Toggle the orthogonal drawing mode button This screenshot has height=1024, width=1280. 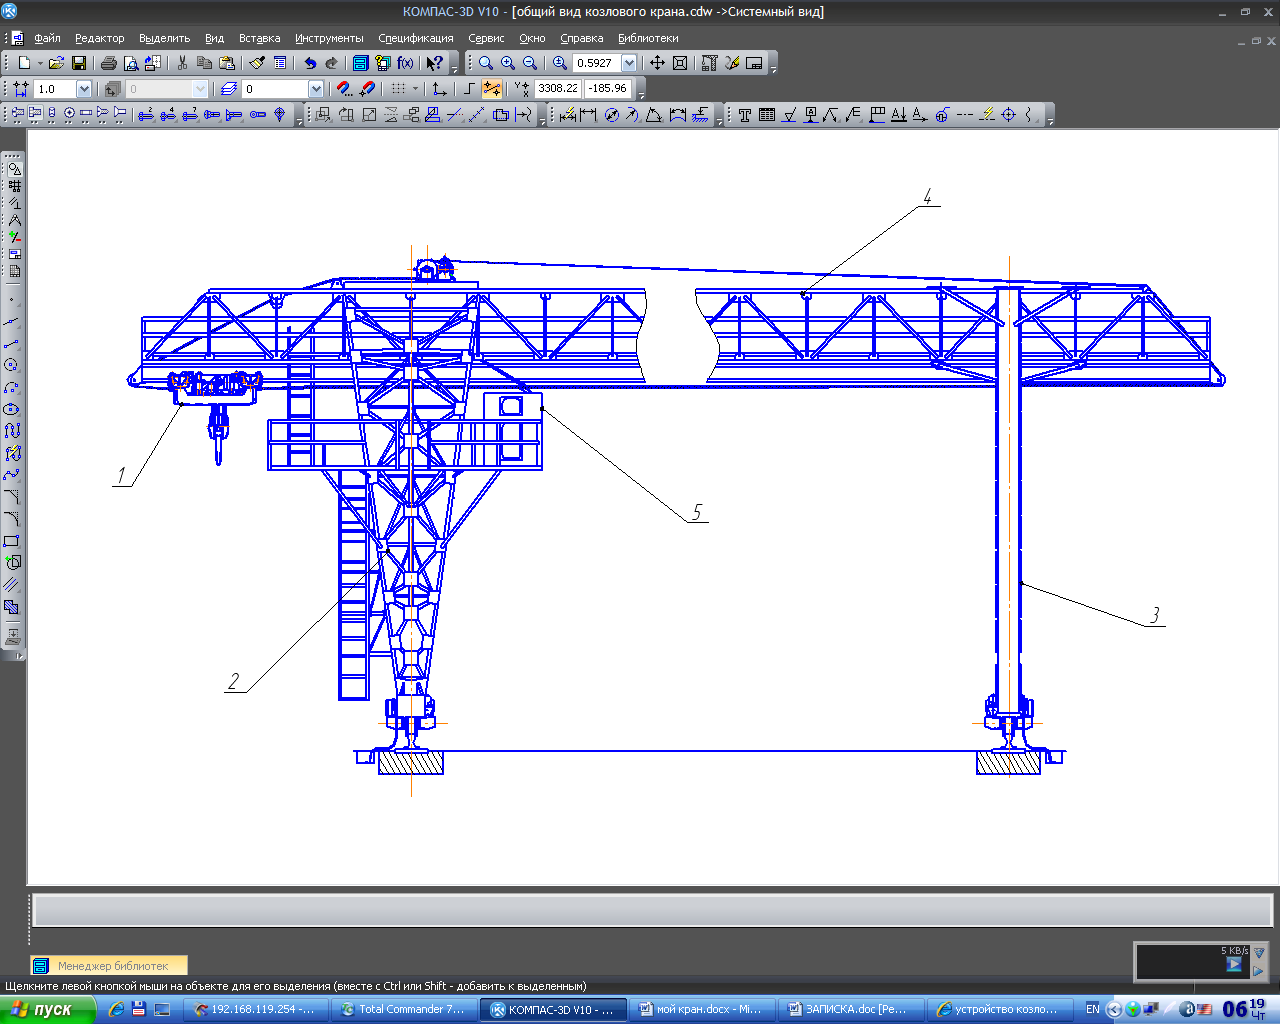[x=468, y=89]
